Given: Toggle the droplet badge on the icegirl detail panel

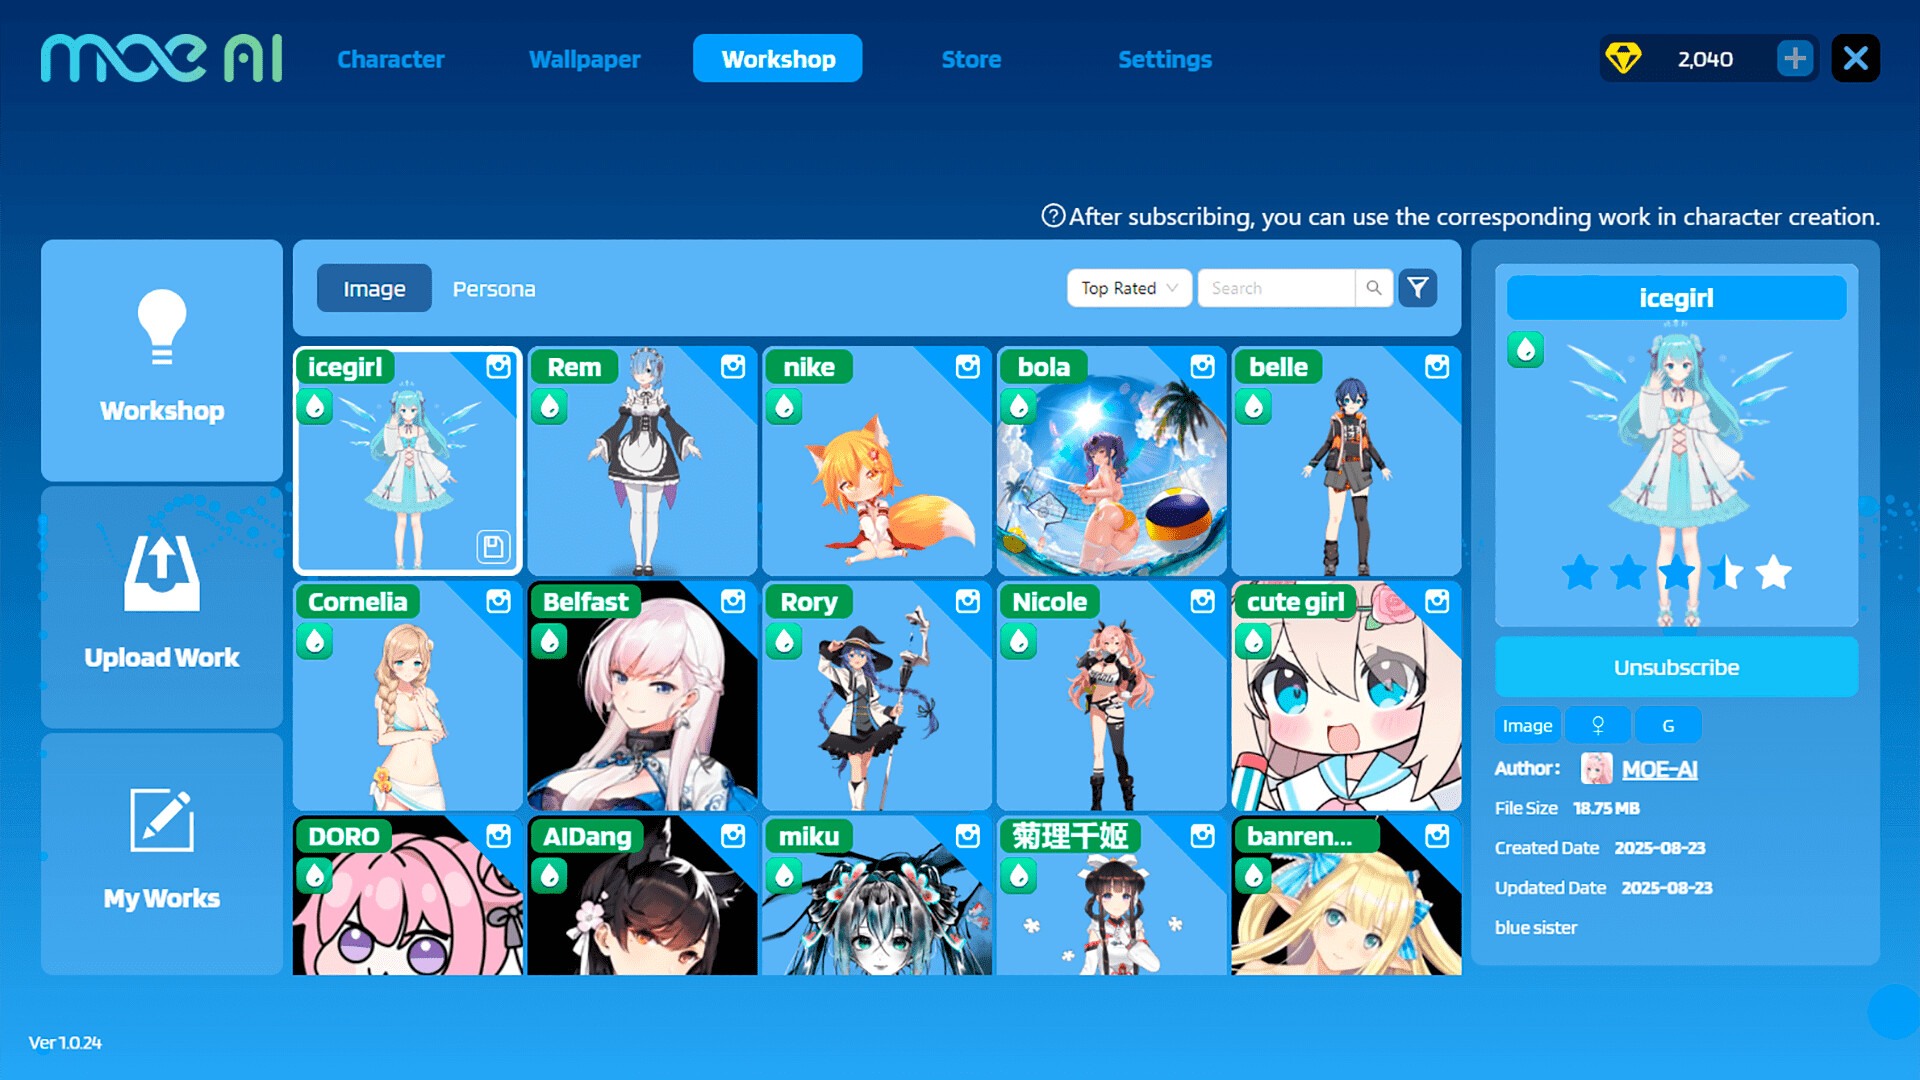Looking at the screenshot, I should point(1524,350).
